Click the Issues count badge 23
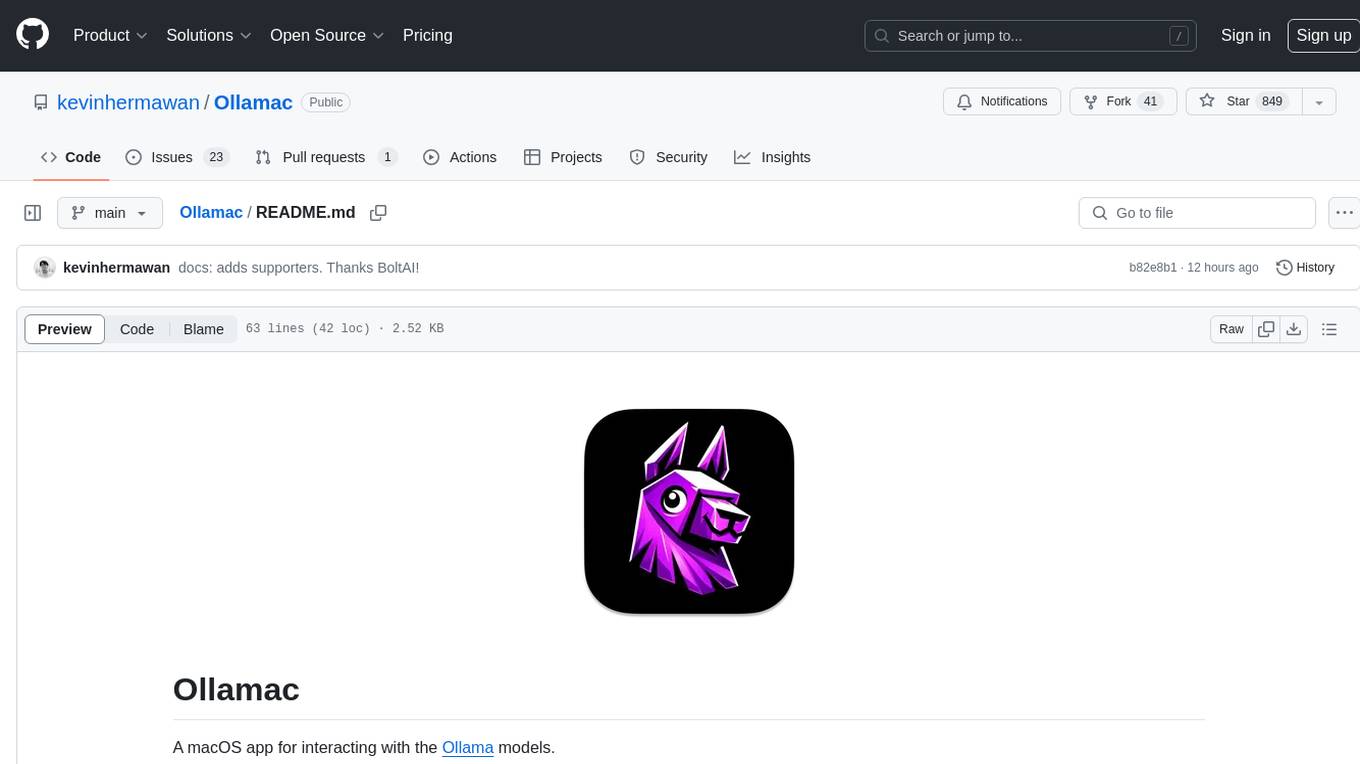The height and width of the screenshot is (764, 1360). click(x=216, y=157)
